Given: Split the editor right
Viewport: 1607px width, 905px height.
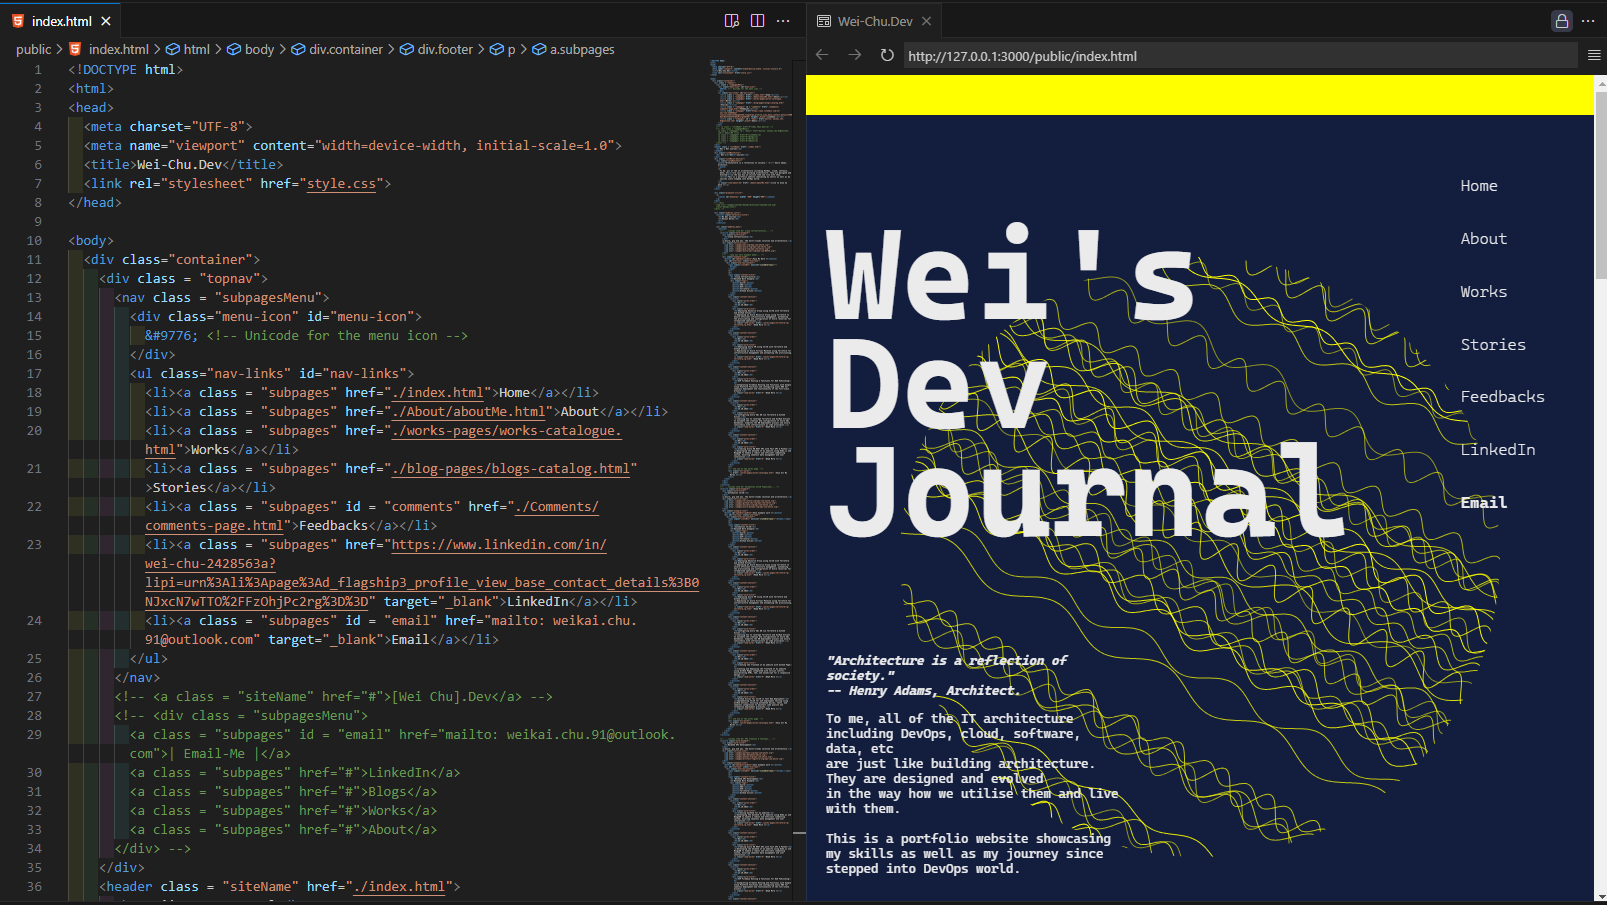Looking at the screenshot, I should pyautogui.click(x=758, y=21).
